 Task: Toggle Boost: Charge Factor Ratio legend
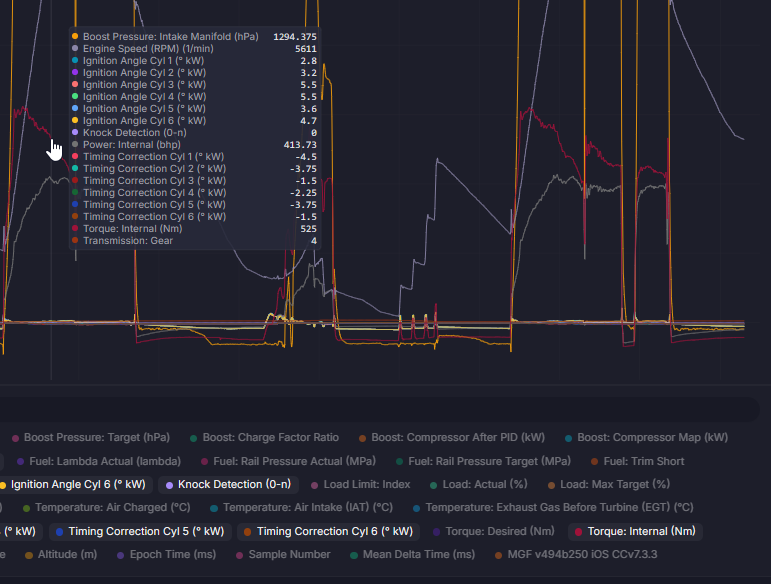tap(265, 438)
